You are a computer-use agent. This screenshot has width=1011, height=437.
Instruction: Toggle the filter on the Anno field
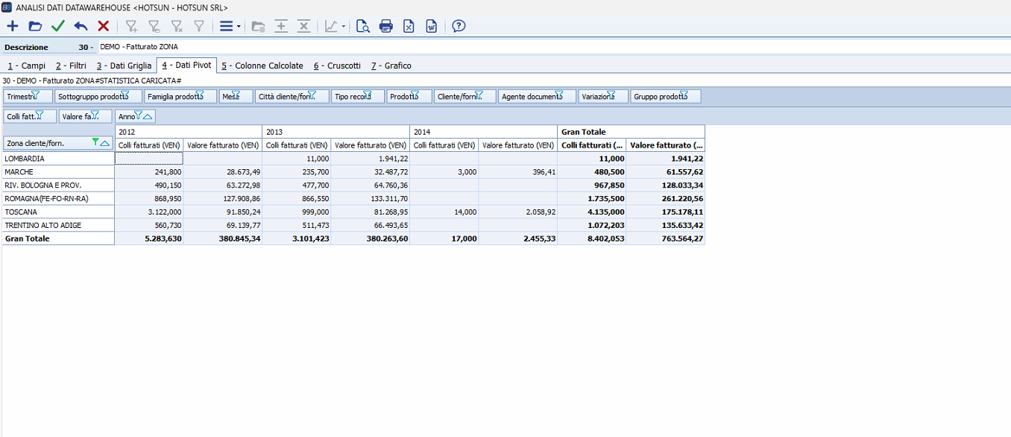tap(139, 116)
